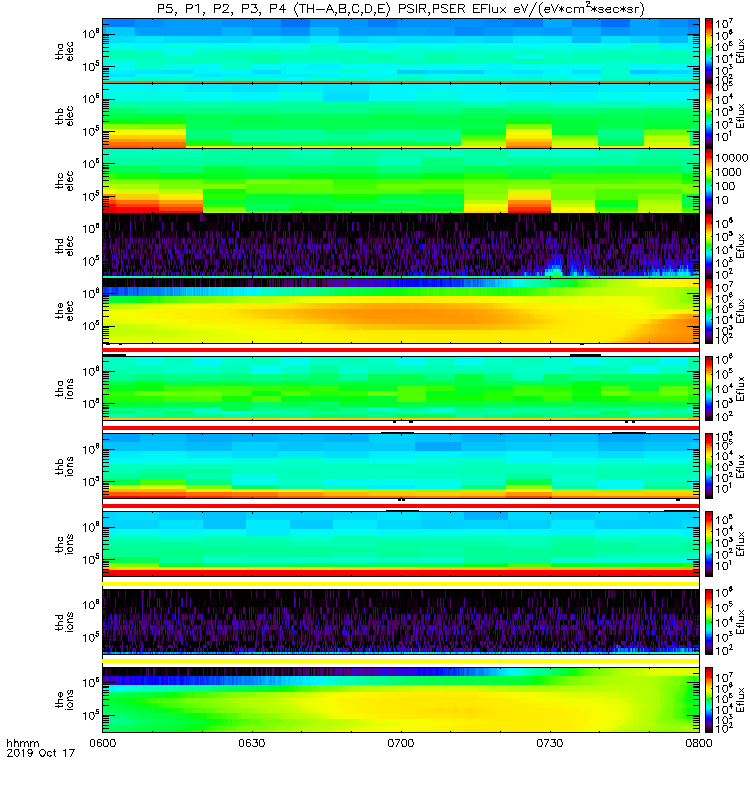Select the "thb ions" y-axis label
Image resolution: width=750 pixels, height=800 pixels.
[x=65, y=466]
